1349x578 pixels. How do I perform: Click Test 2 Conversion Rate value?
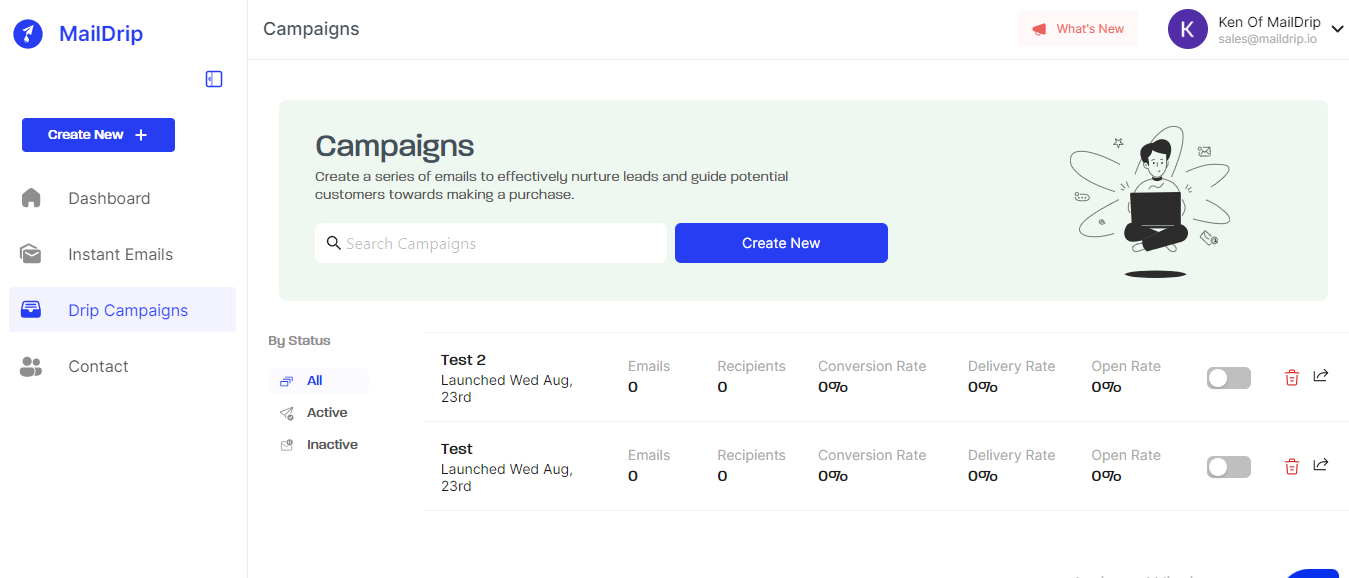click(x=833, y=387)
